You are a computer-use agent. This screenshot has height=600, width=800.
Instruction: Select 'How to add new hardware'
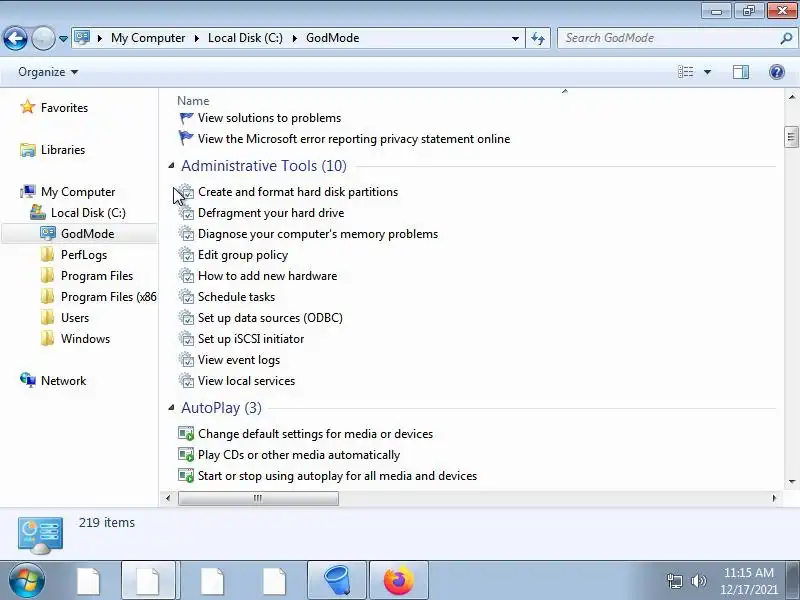[267, 276]
